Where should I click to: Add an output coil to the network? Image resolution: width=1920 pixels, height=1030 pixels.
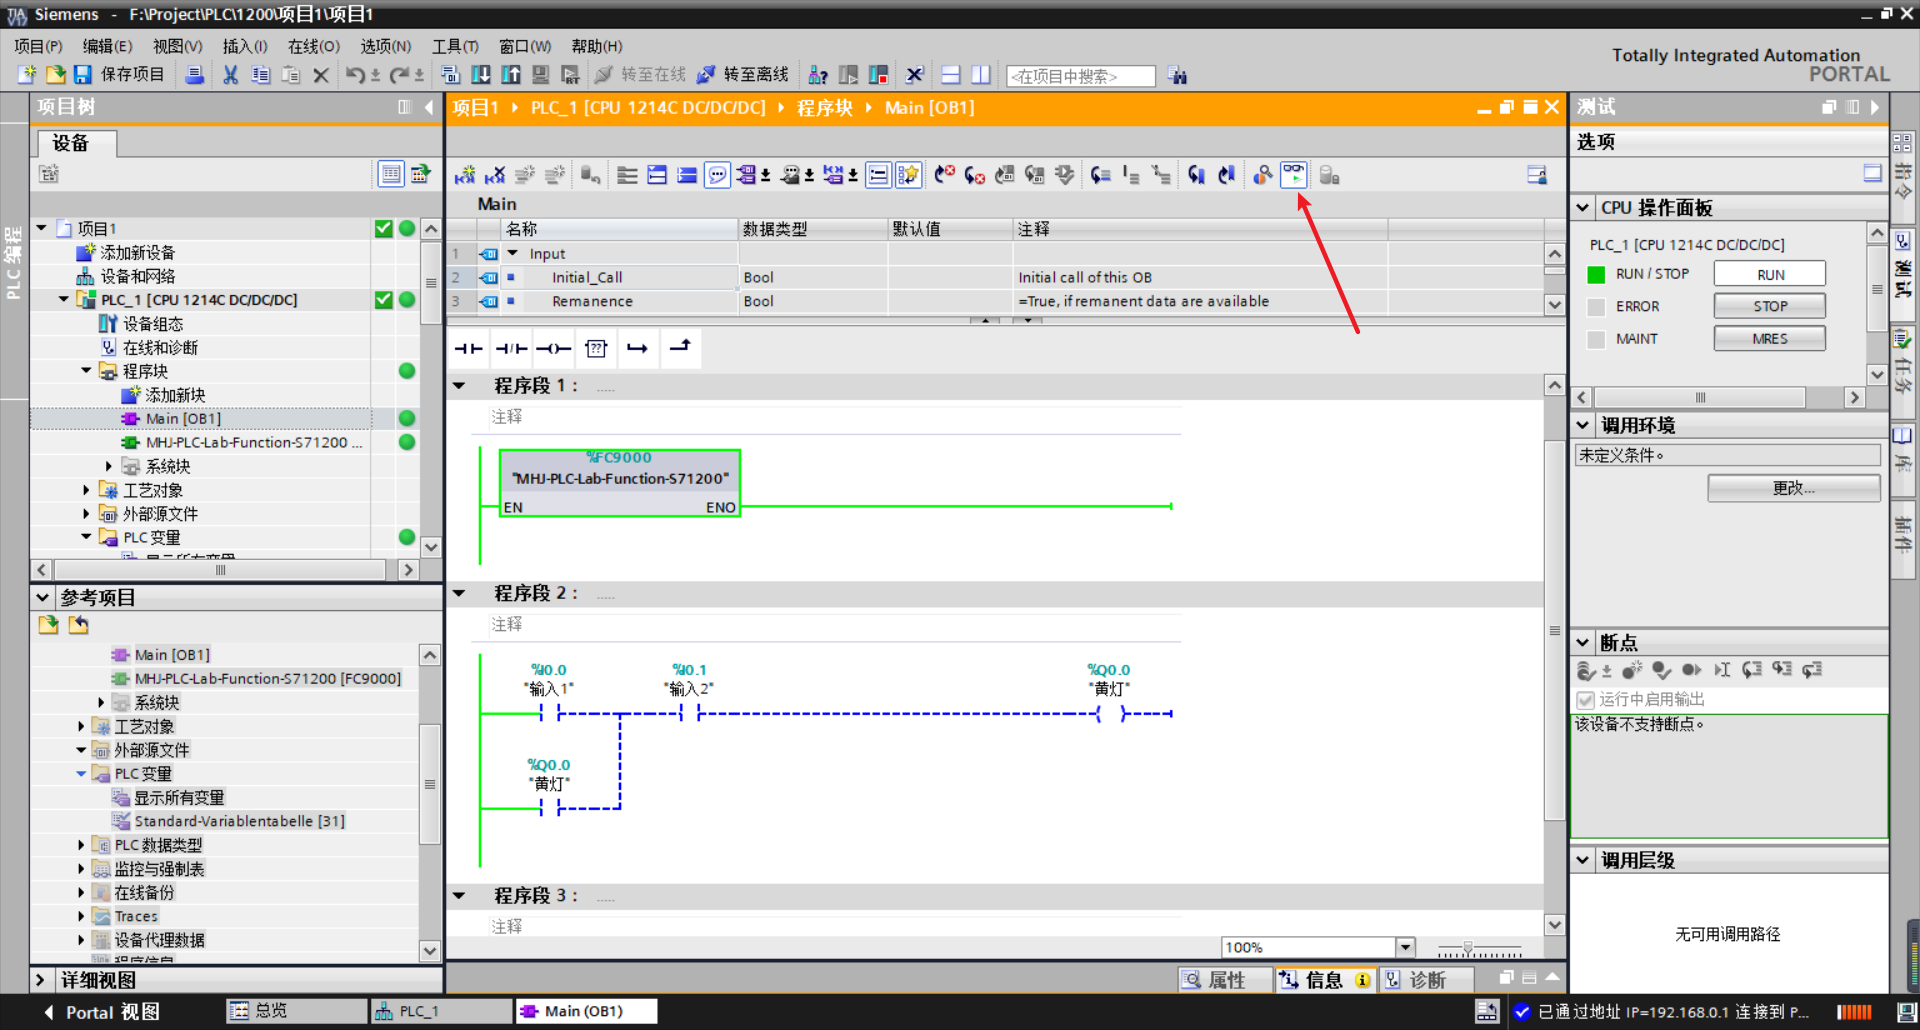(553, 348)
